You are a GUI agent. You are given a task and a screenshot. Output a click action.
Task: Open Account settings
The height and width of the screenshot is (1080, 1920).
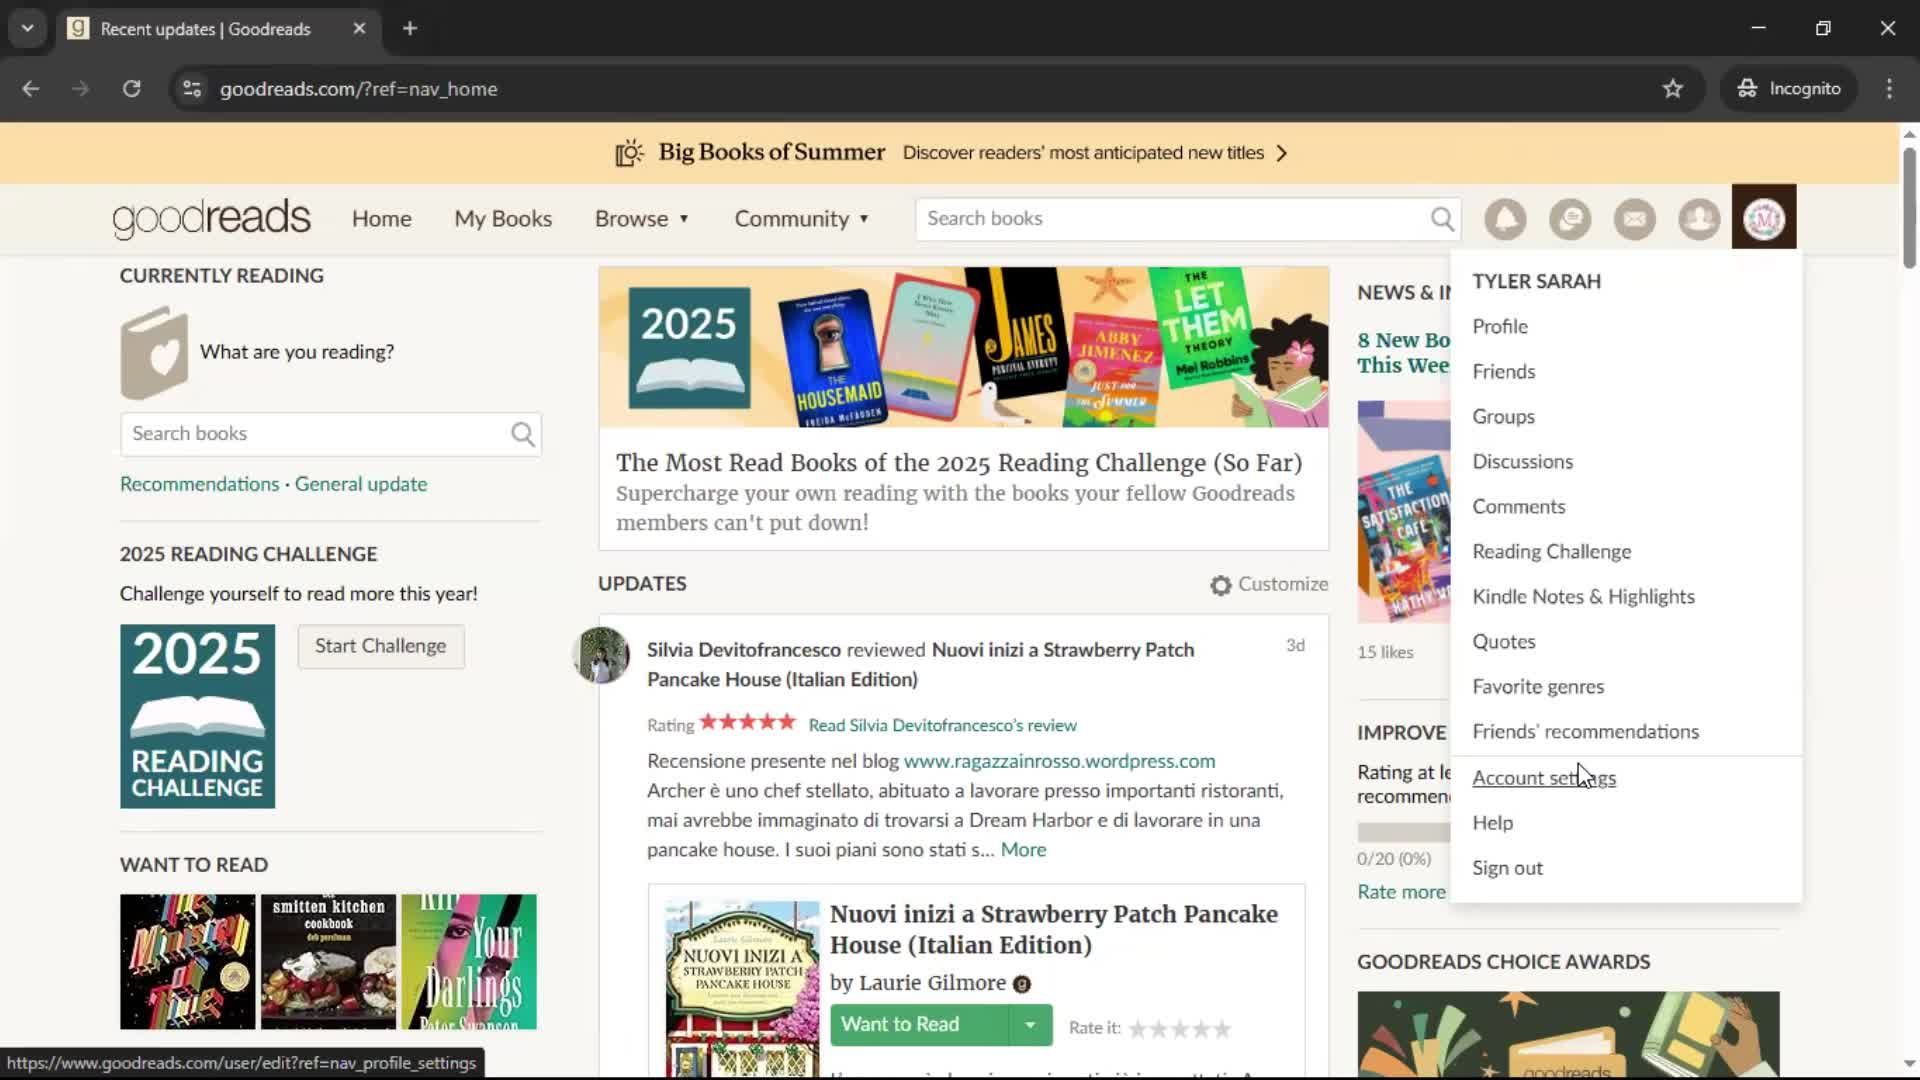point(1543,777)
